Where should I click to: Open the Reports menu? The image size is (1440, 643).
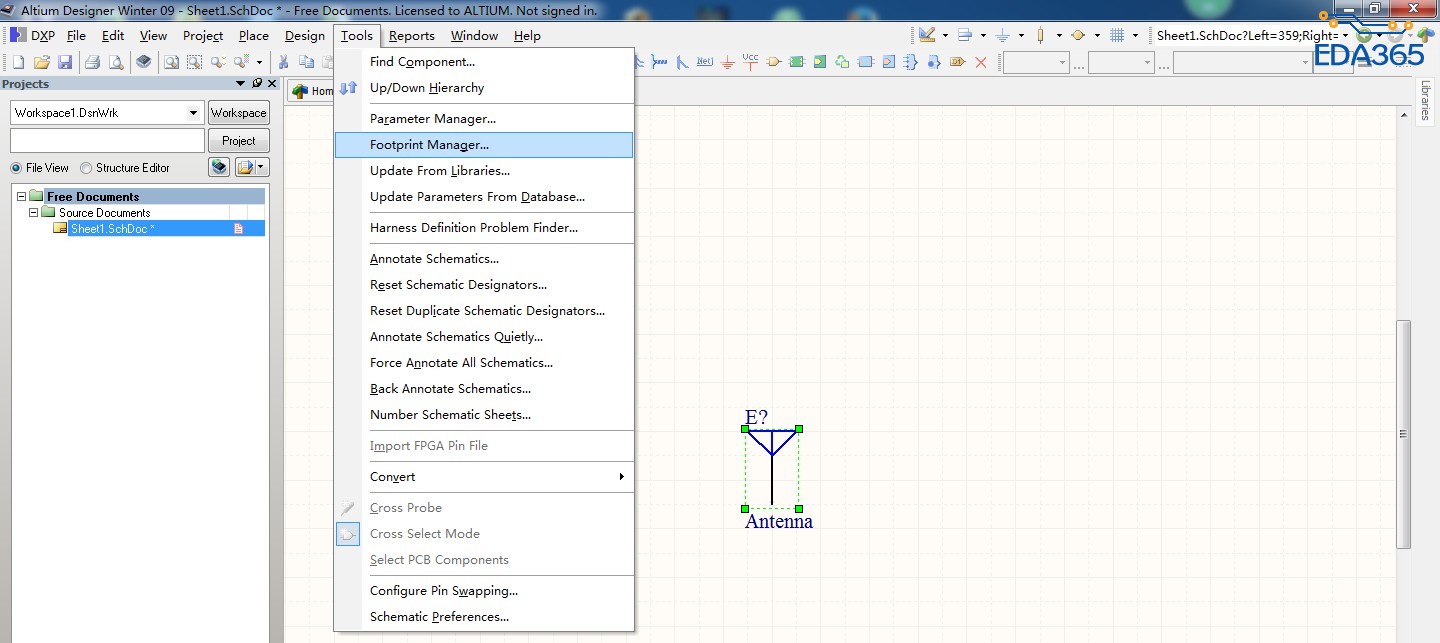click(411, 36)
